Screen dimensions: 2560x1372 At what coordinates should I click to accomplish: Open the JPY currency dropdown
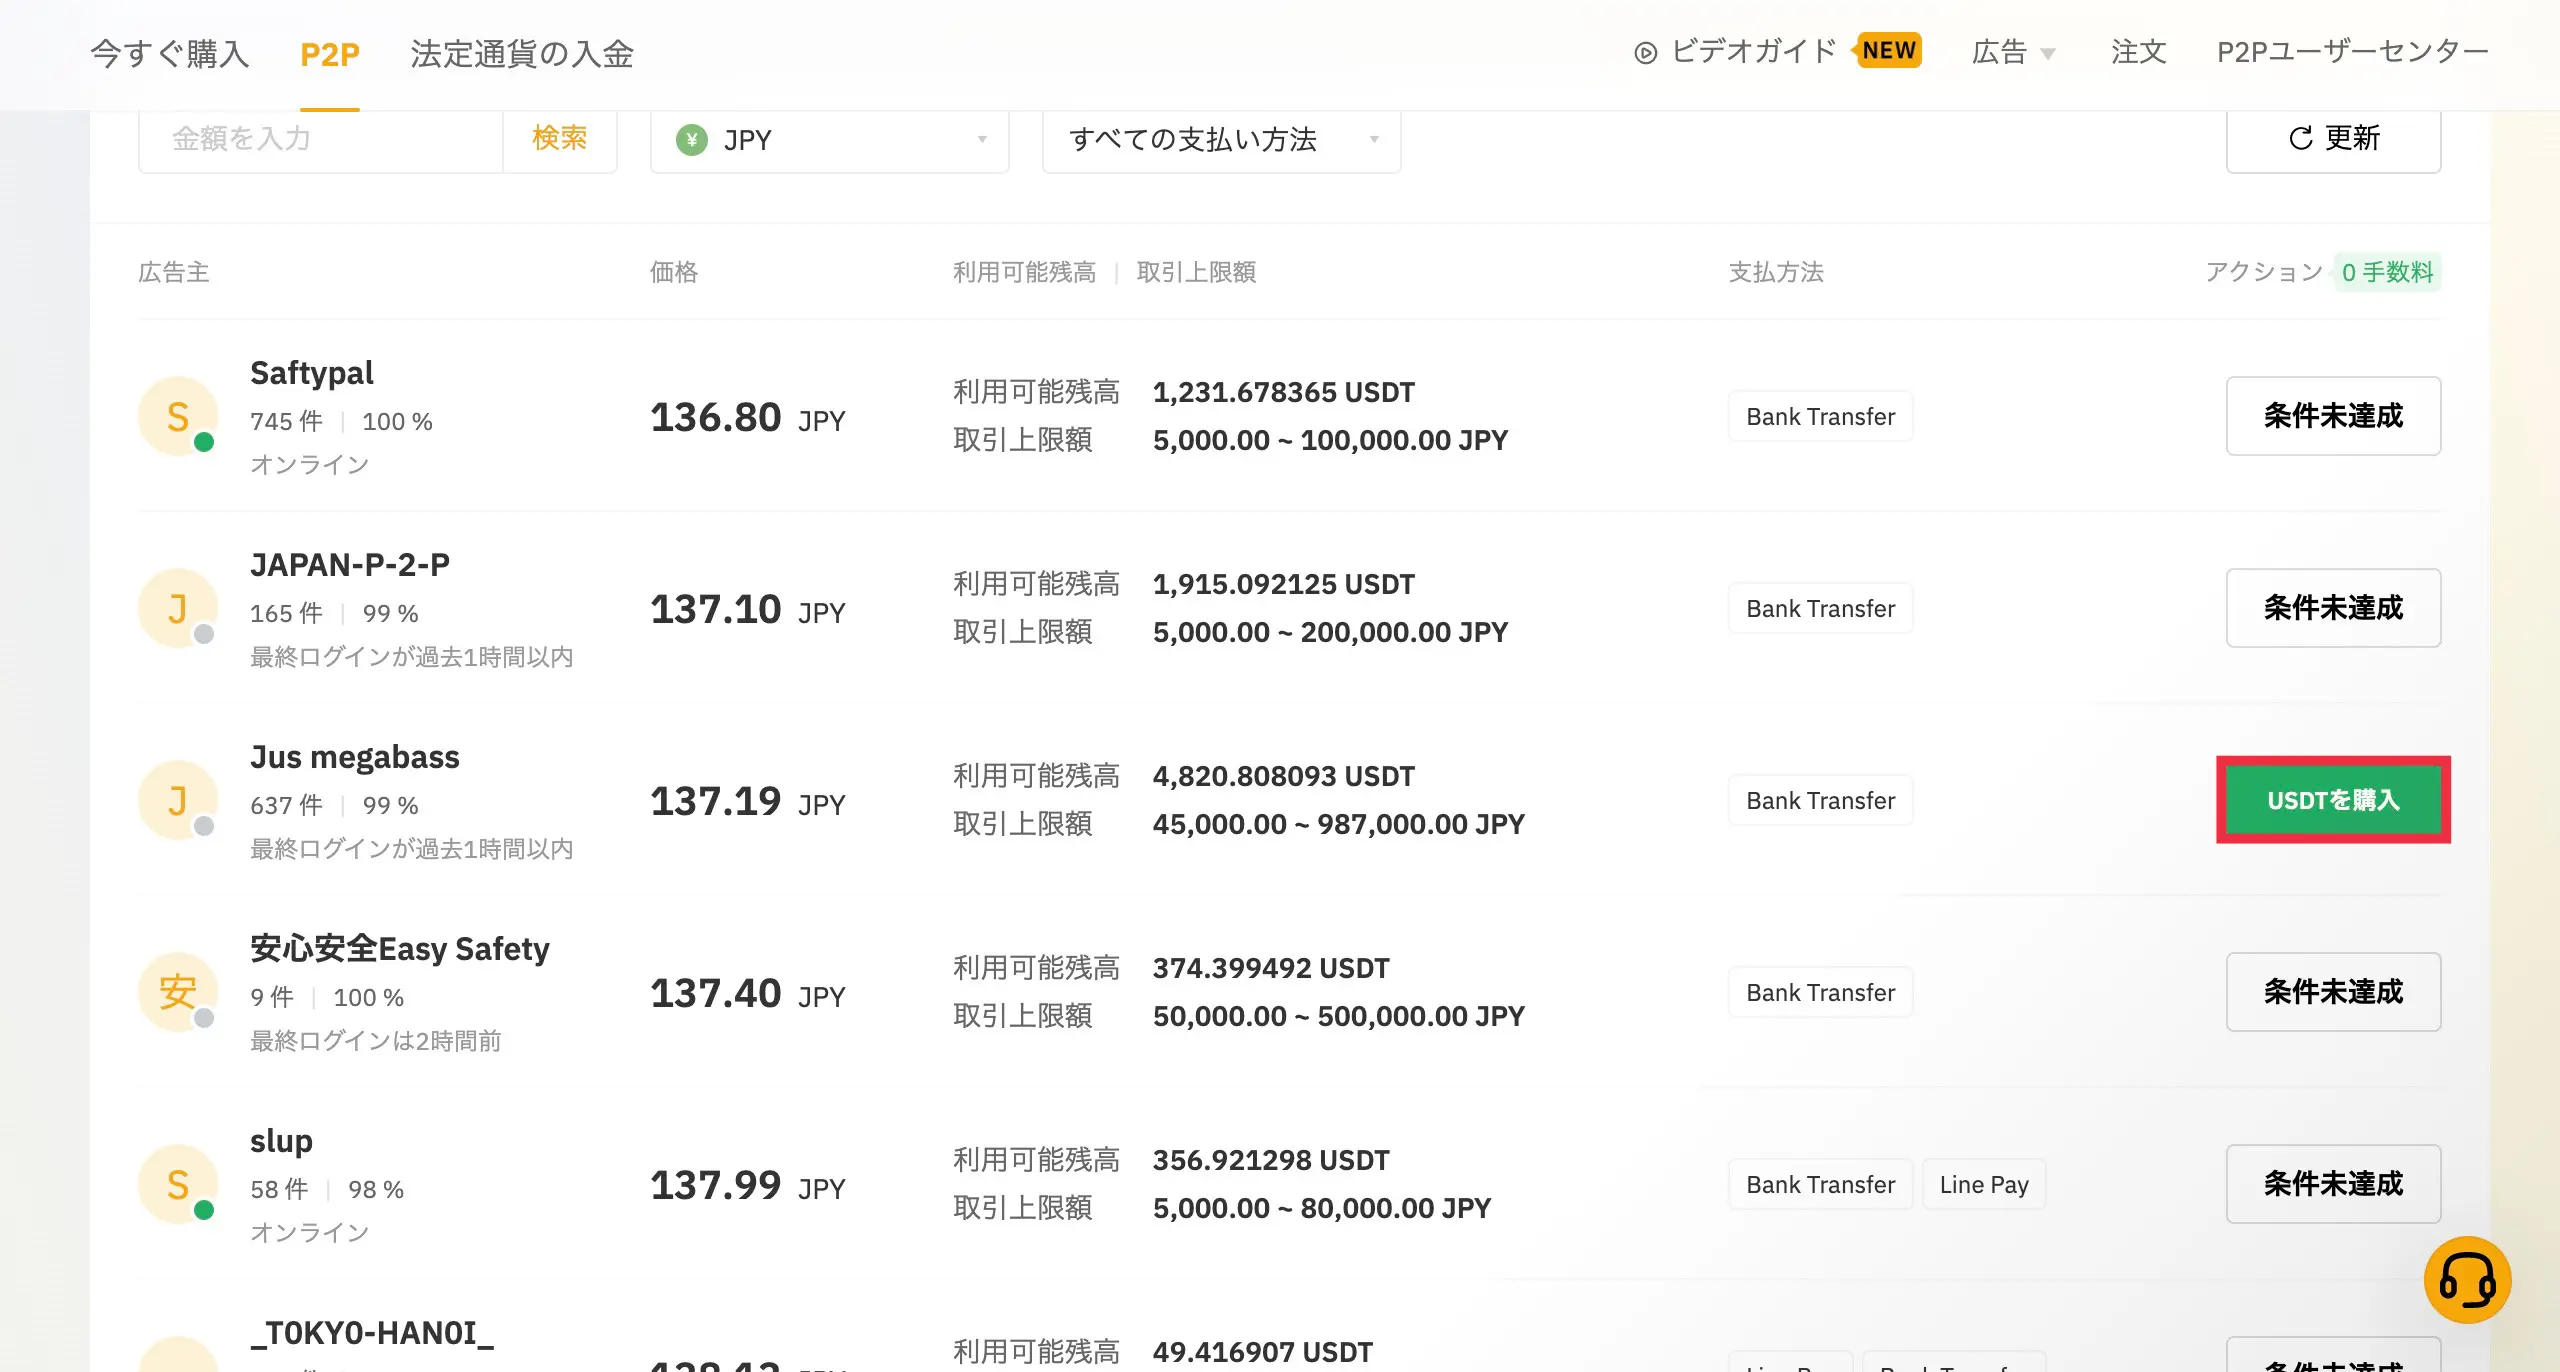tap(829, 140)
